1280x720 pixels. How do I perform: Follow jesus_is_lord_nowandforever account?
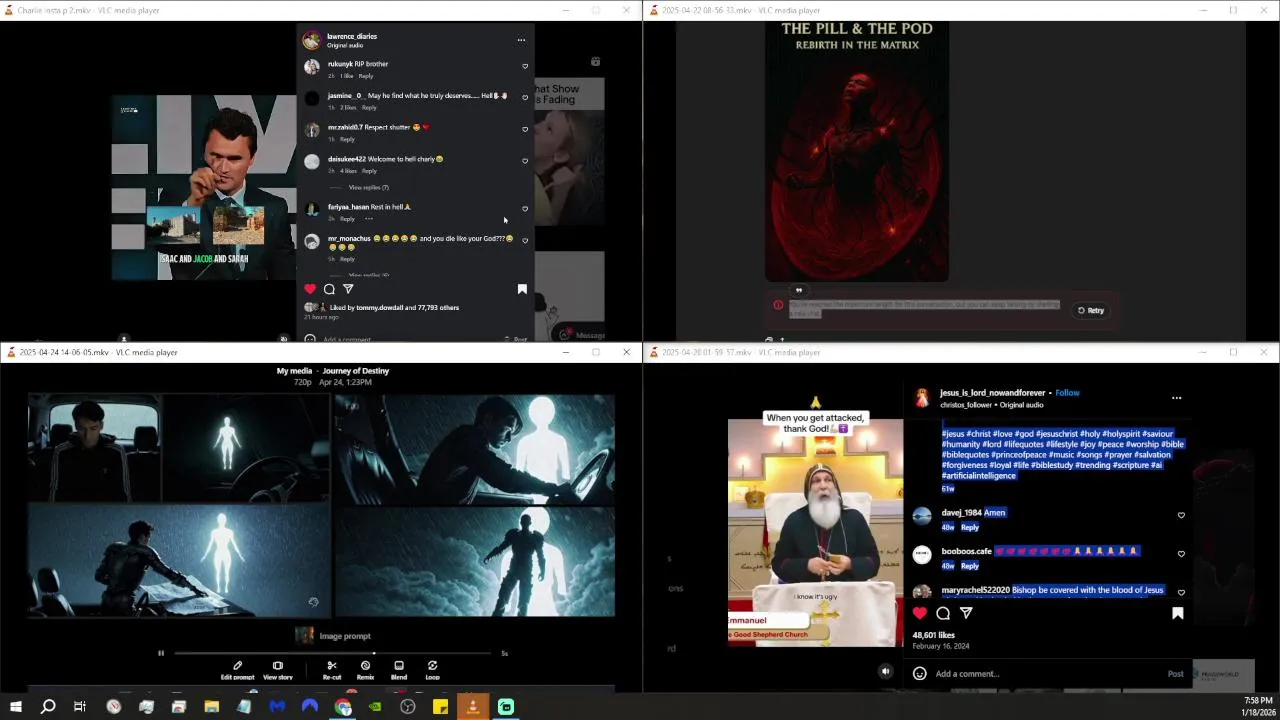point(1067,393)
